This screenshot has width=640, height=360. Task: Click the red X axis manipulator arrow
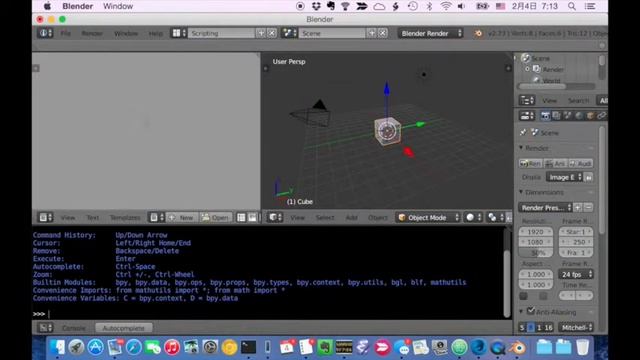click(409, 152)
